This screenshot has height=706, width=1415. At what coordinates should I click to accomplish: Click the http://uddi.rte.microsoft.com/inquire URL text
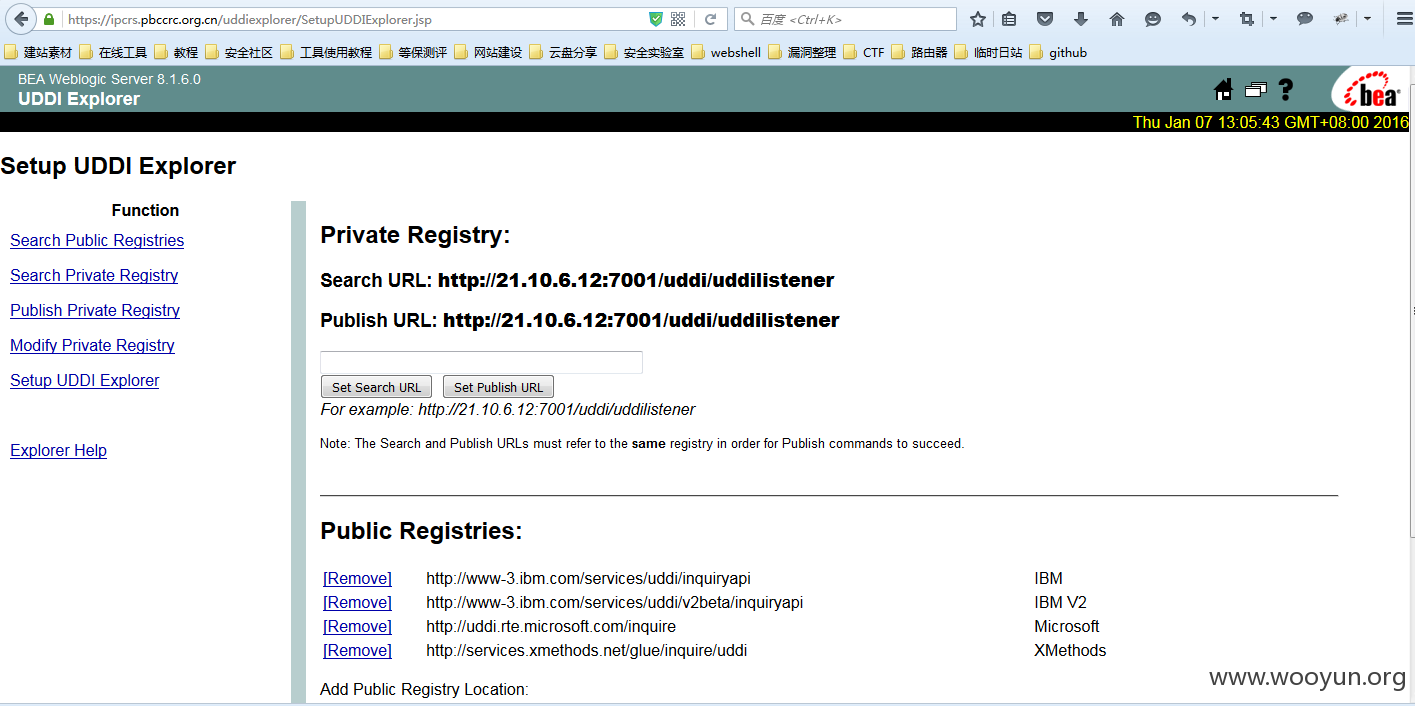[551, 626]
